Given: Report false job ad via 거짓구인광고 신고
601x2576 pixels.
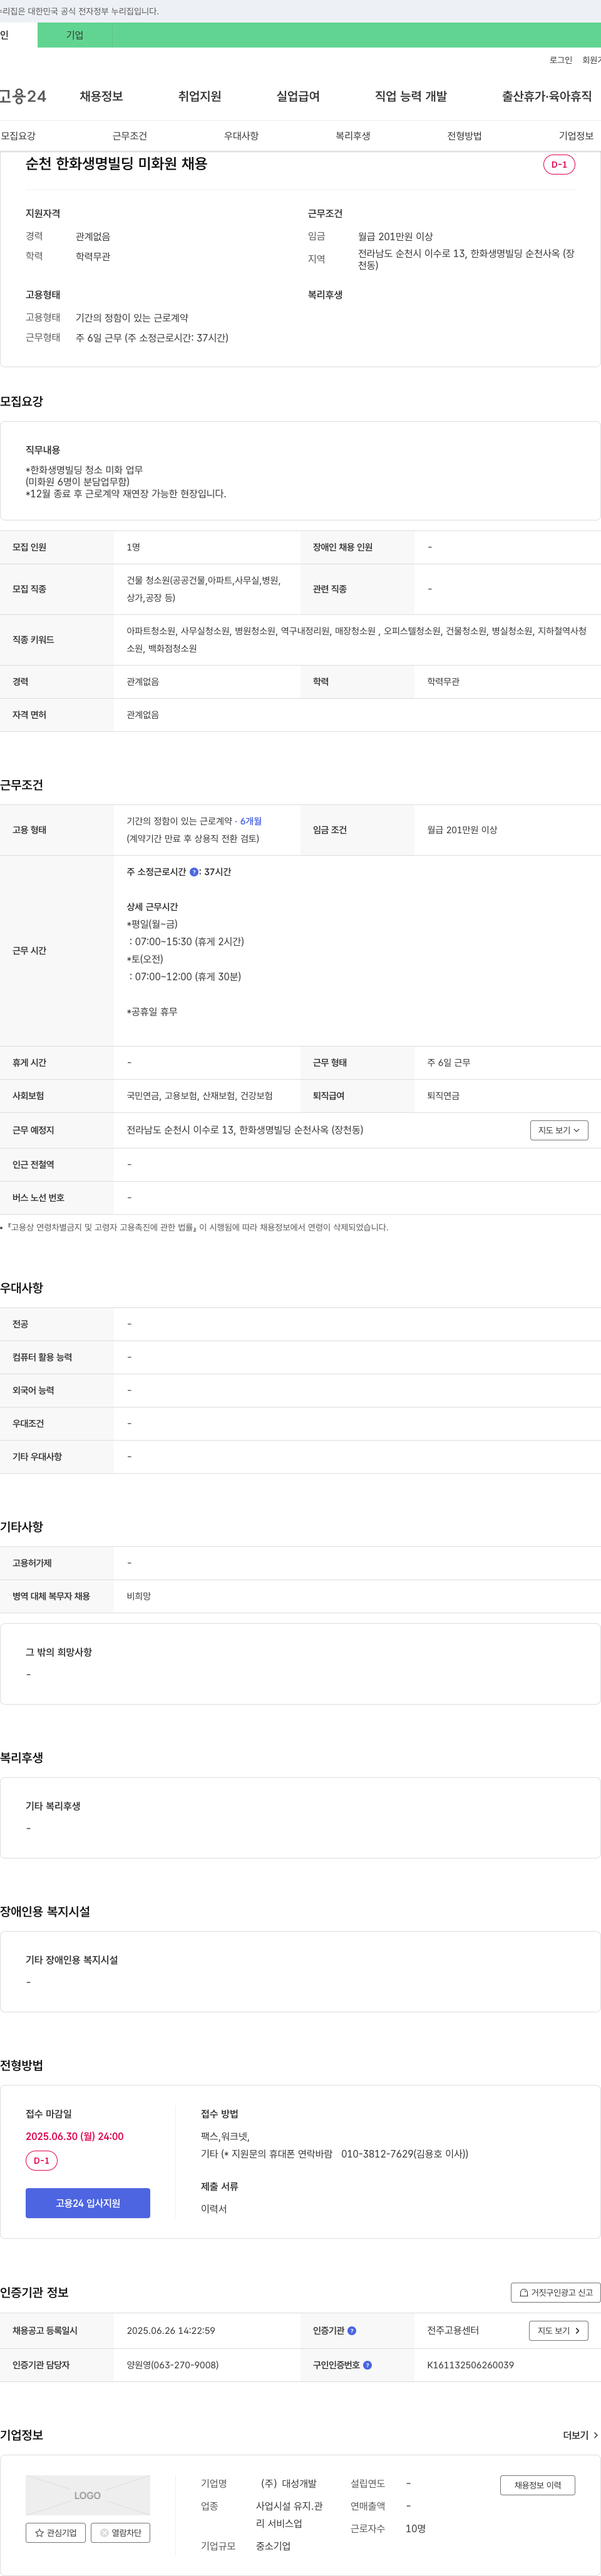Looking at the screenshot, I should 556,2292.
